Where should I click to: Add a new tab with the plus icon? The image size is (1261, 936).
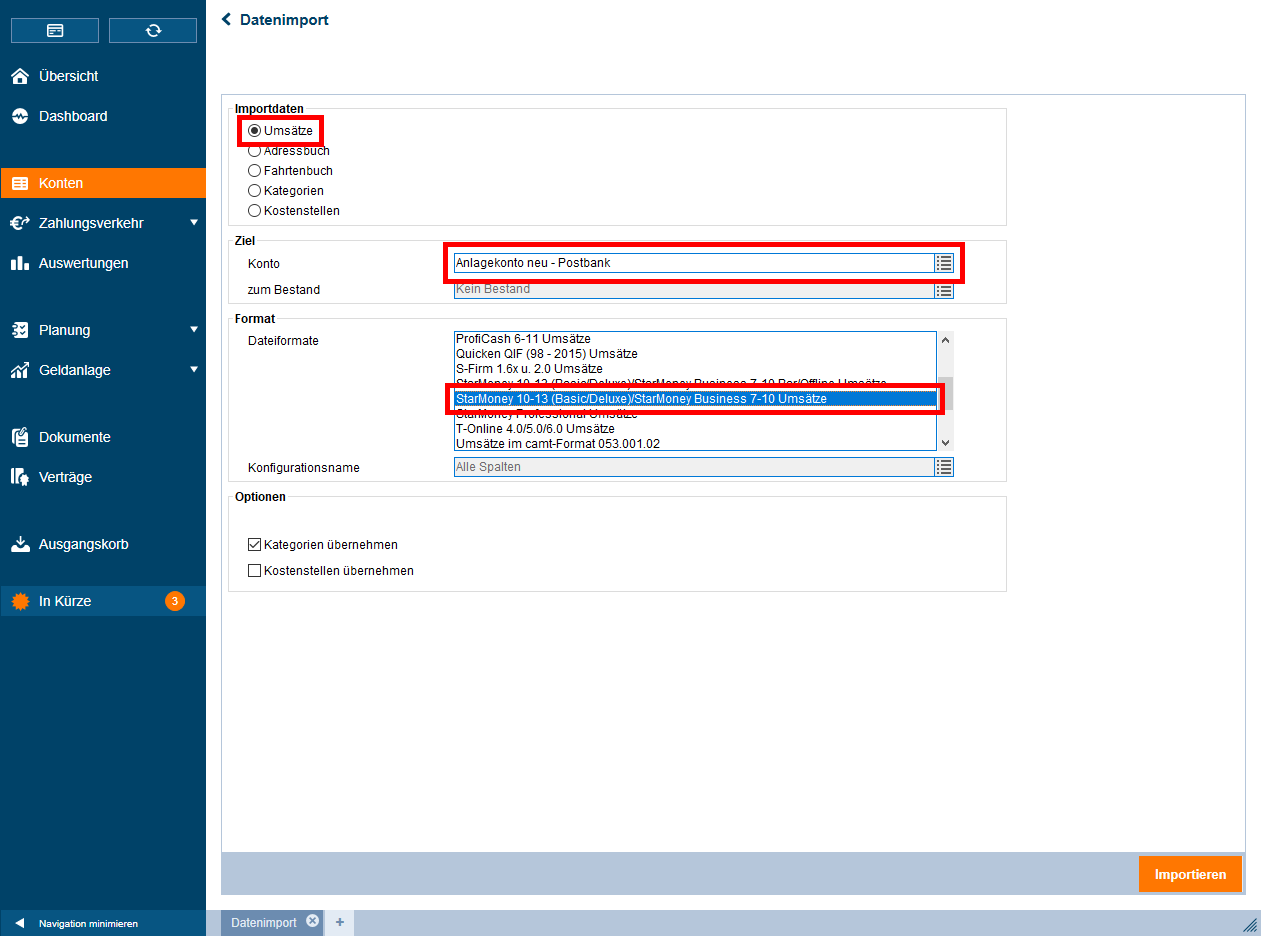click(x=339, y=922)
